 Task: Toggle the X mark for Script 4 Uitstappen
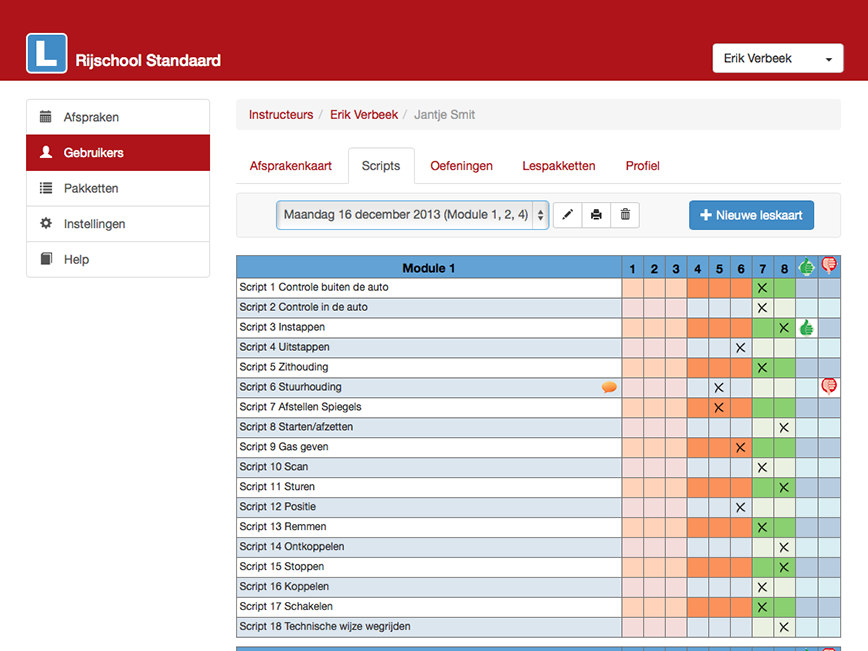[740, 347]
